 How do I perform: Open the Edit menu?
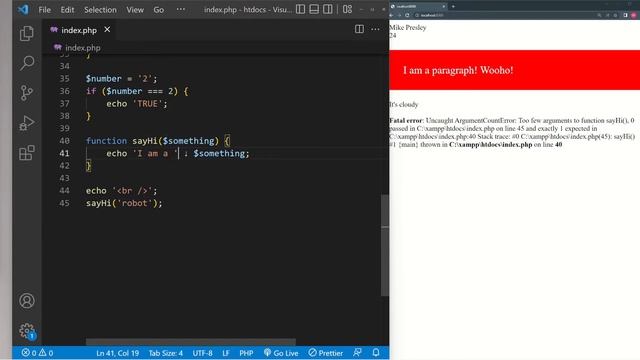[x=67, y=9]
